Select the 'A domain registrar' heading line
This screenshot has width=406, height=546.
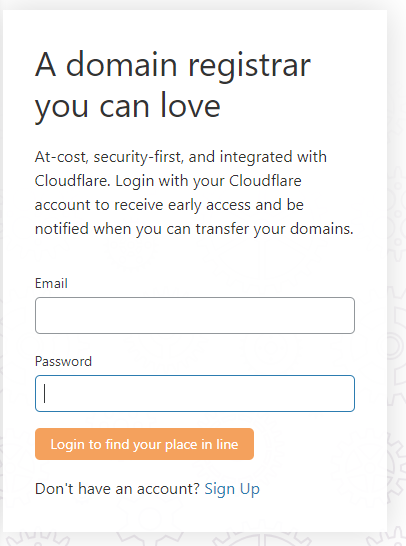[173, 65]
